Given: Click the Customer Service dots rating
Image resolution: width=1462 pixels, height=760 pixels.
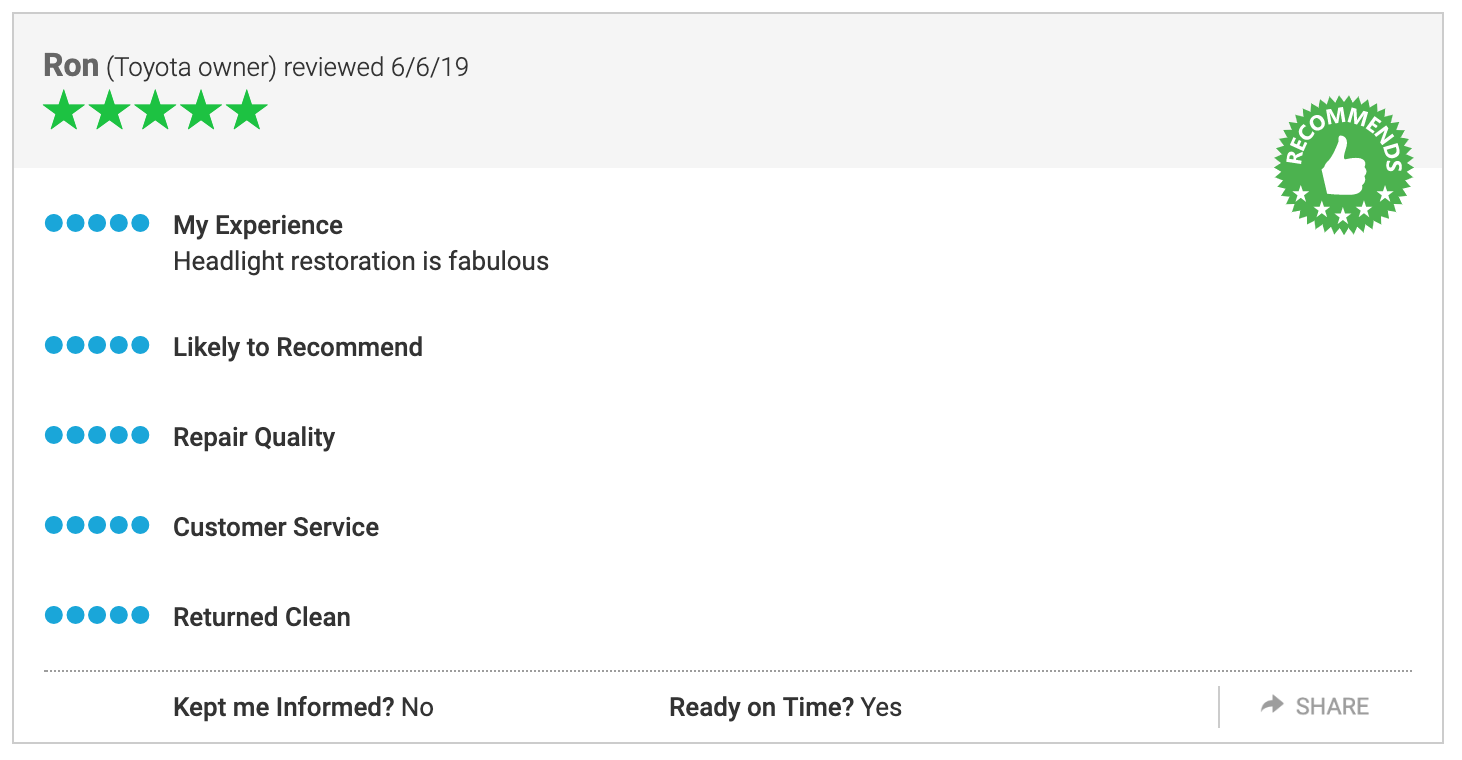Looking at the screenshot, I should click(x=97, y=525).
